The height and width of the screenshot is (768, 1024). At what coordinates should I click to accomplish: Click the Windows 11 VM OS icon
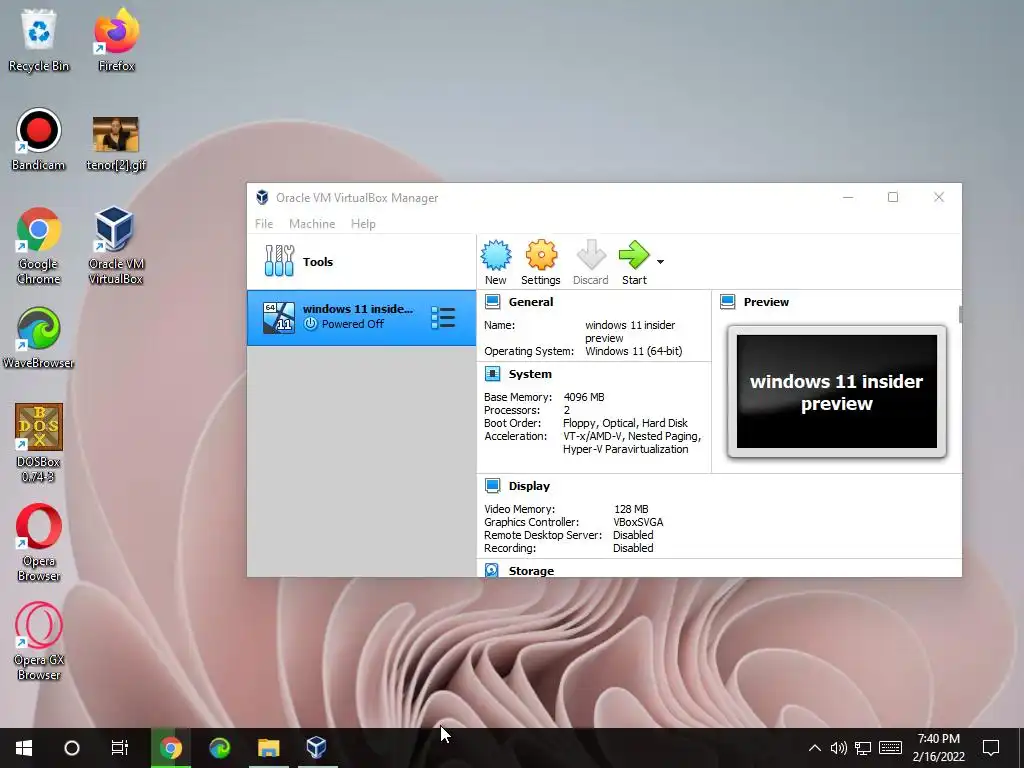[x=279, y=318]
